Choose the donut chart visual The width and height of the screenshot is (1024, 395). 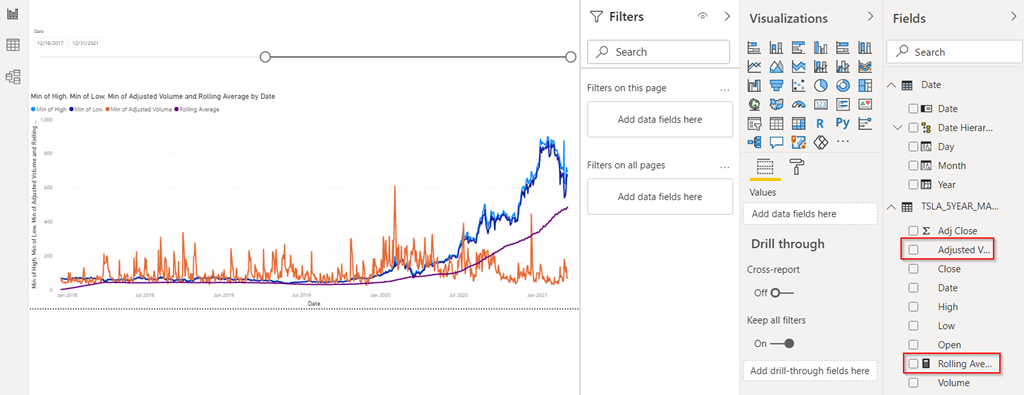[x=843, y=86]
